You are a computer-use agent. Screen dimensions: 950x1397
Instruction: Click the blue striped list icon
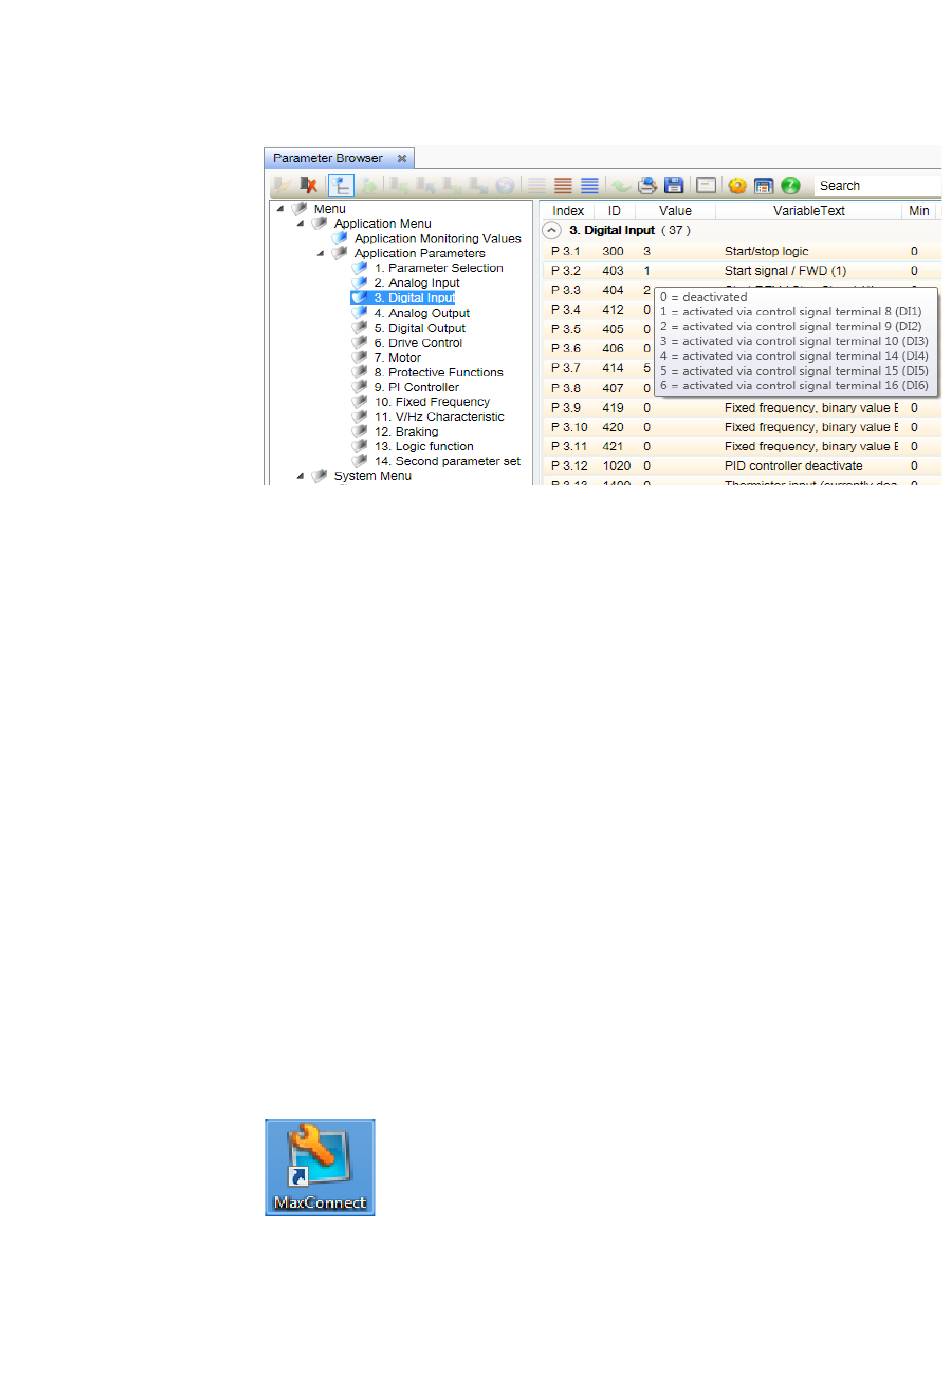pos(590,186)
